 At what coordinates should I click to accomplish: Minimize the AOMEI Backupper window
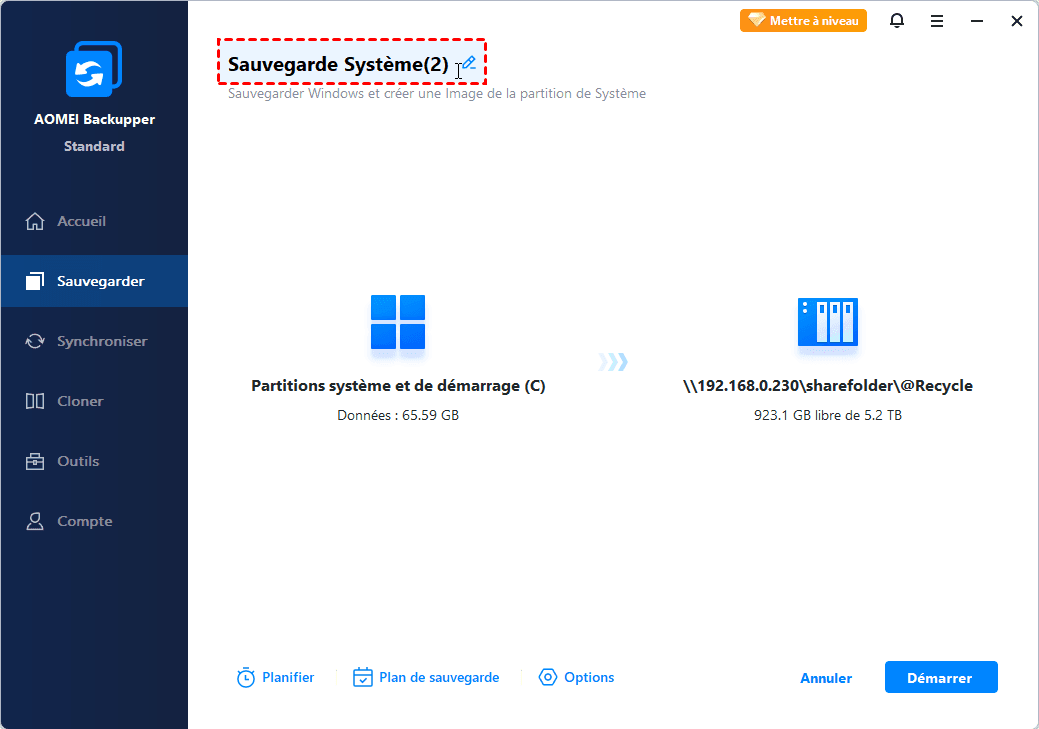pyautogui.click(x=977, y=21)
